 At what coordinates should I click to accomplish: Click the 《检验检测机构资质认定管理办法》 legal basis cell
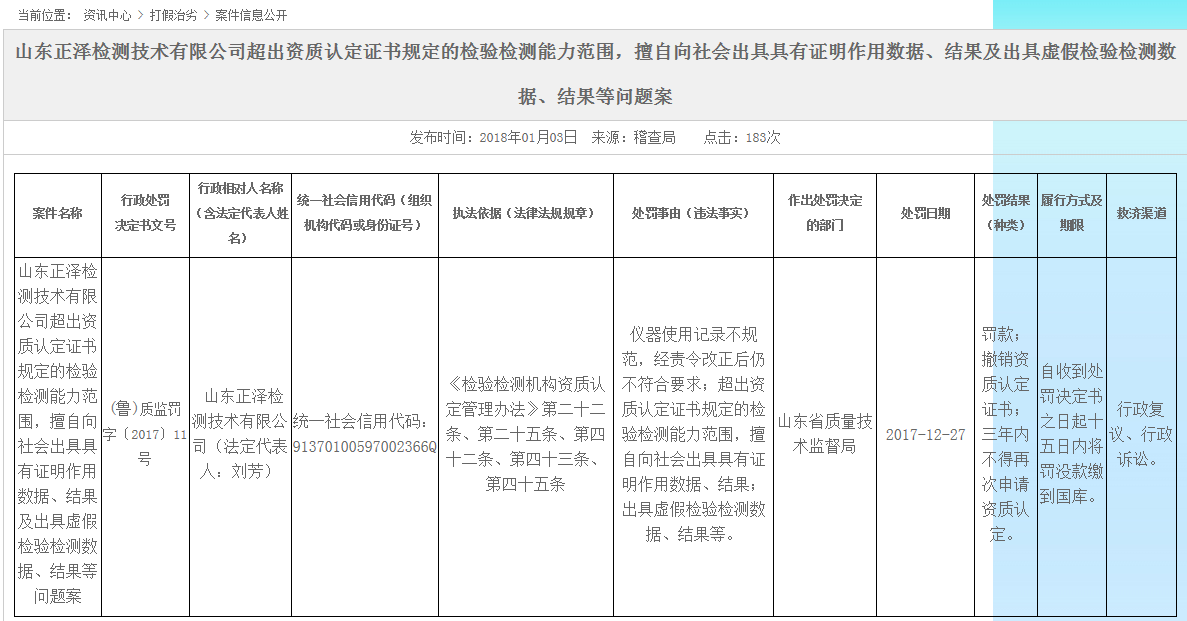(x=525, y=434)
